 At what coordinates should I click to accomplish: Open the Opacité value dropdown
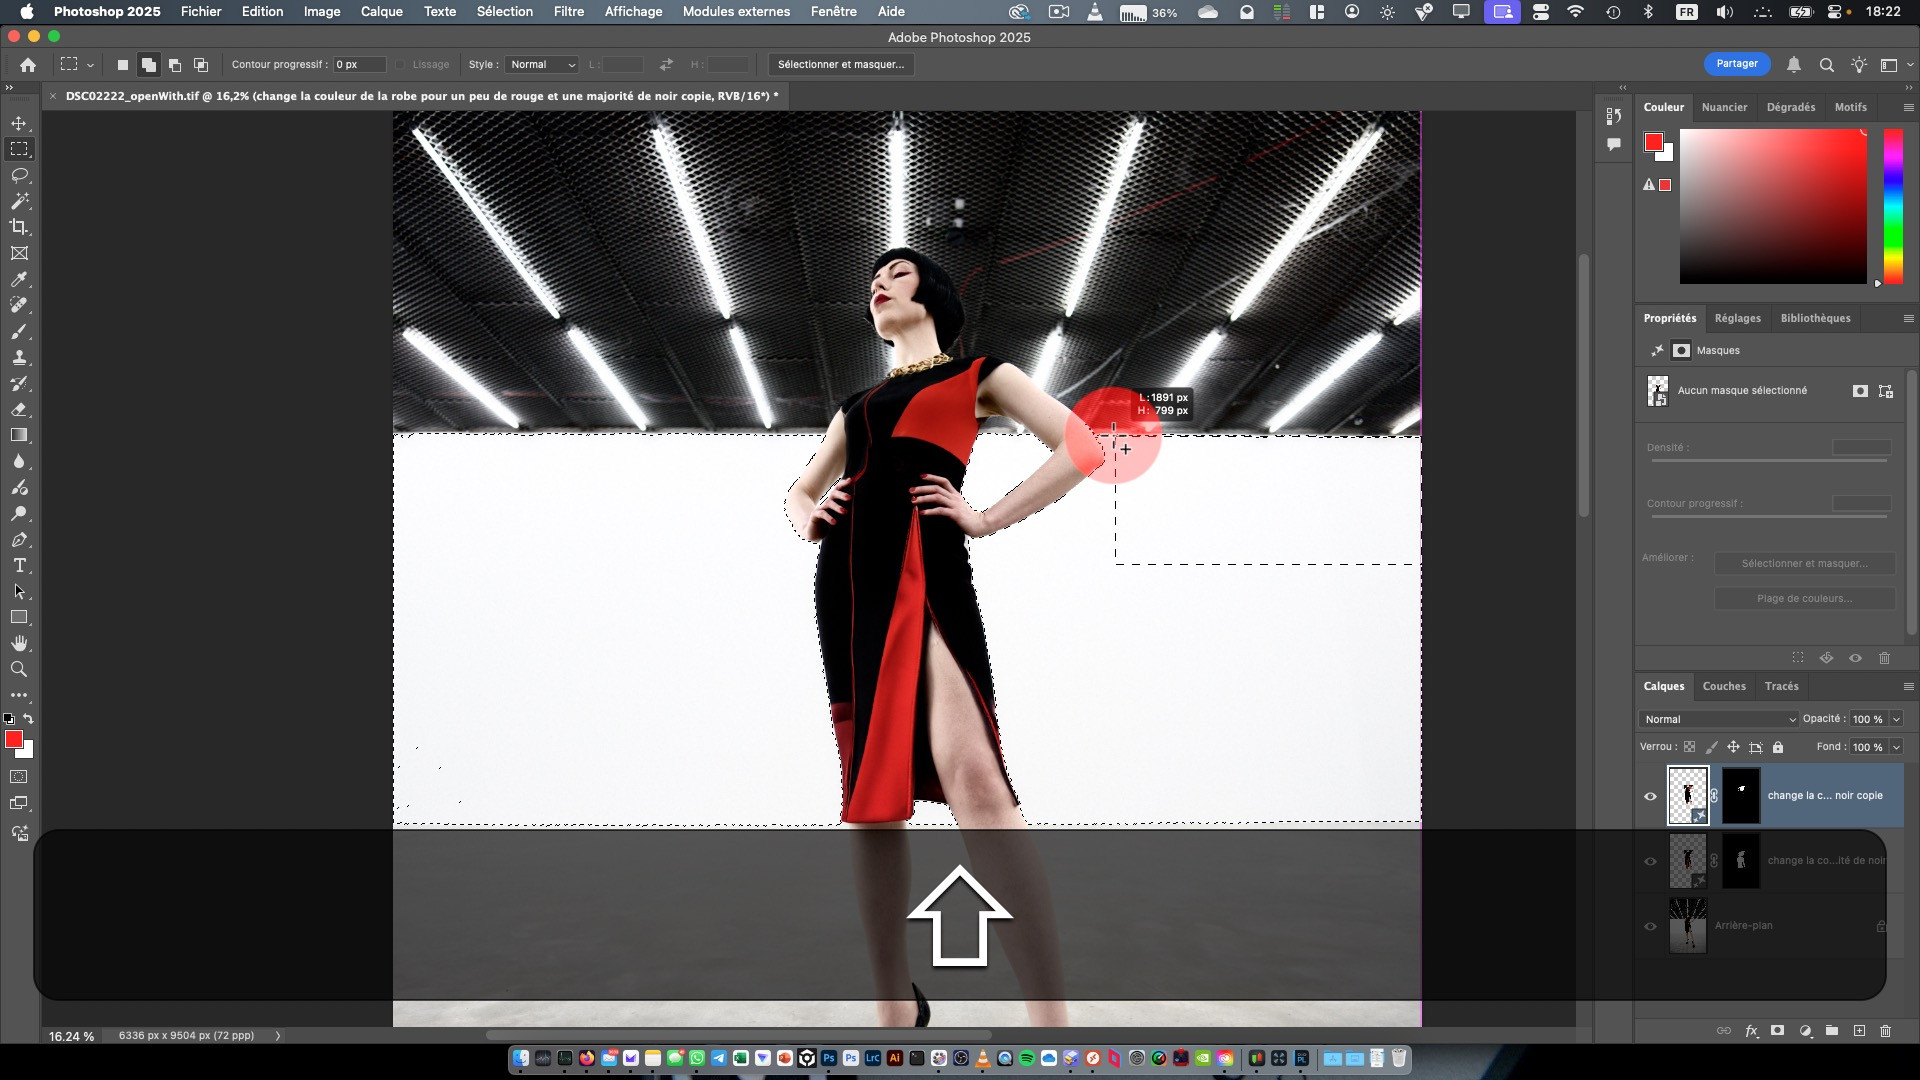(x=1896, y=719)
